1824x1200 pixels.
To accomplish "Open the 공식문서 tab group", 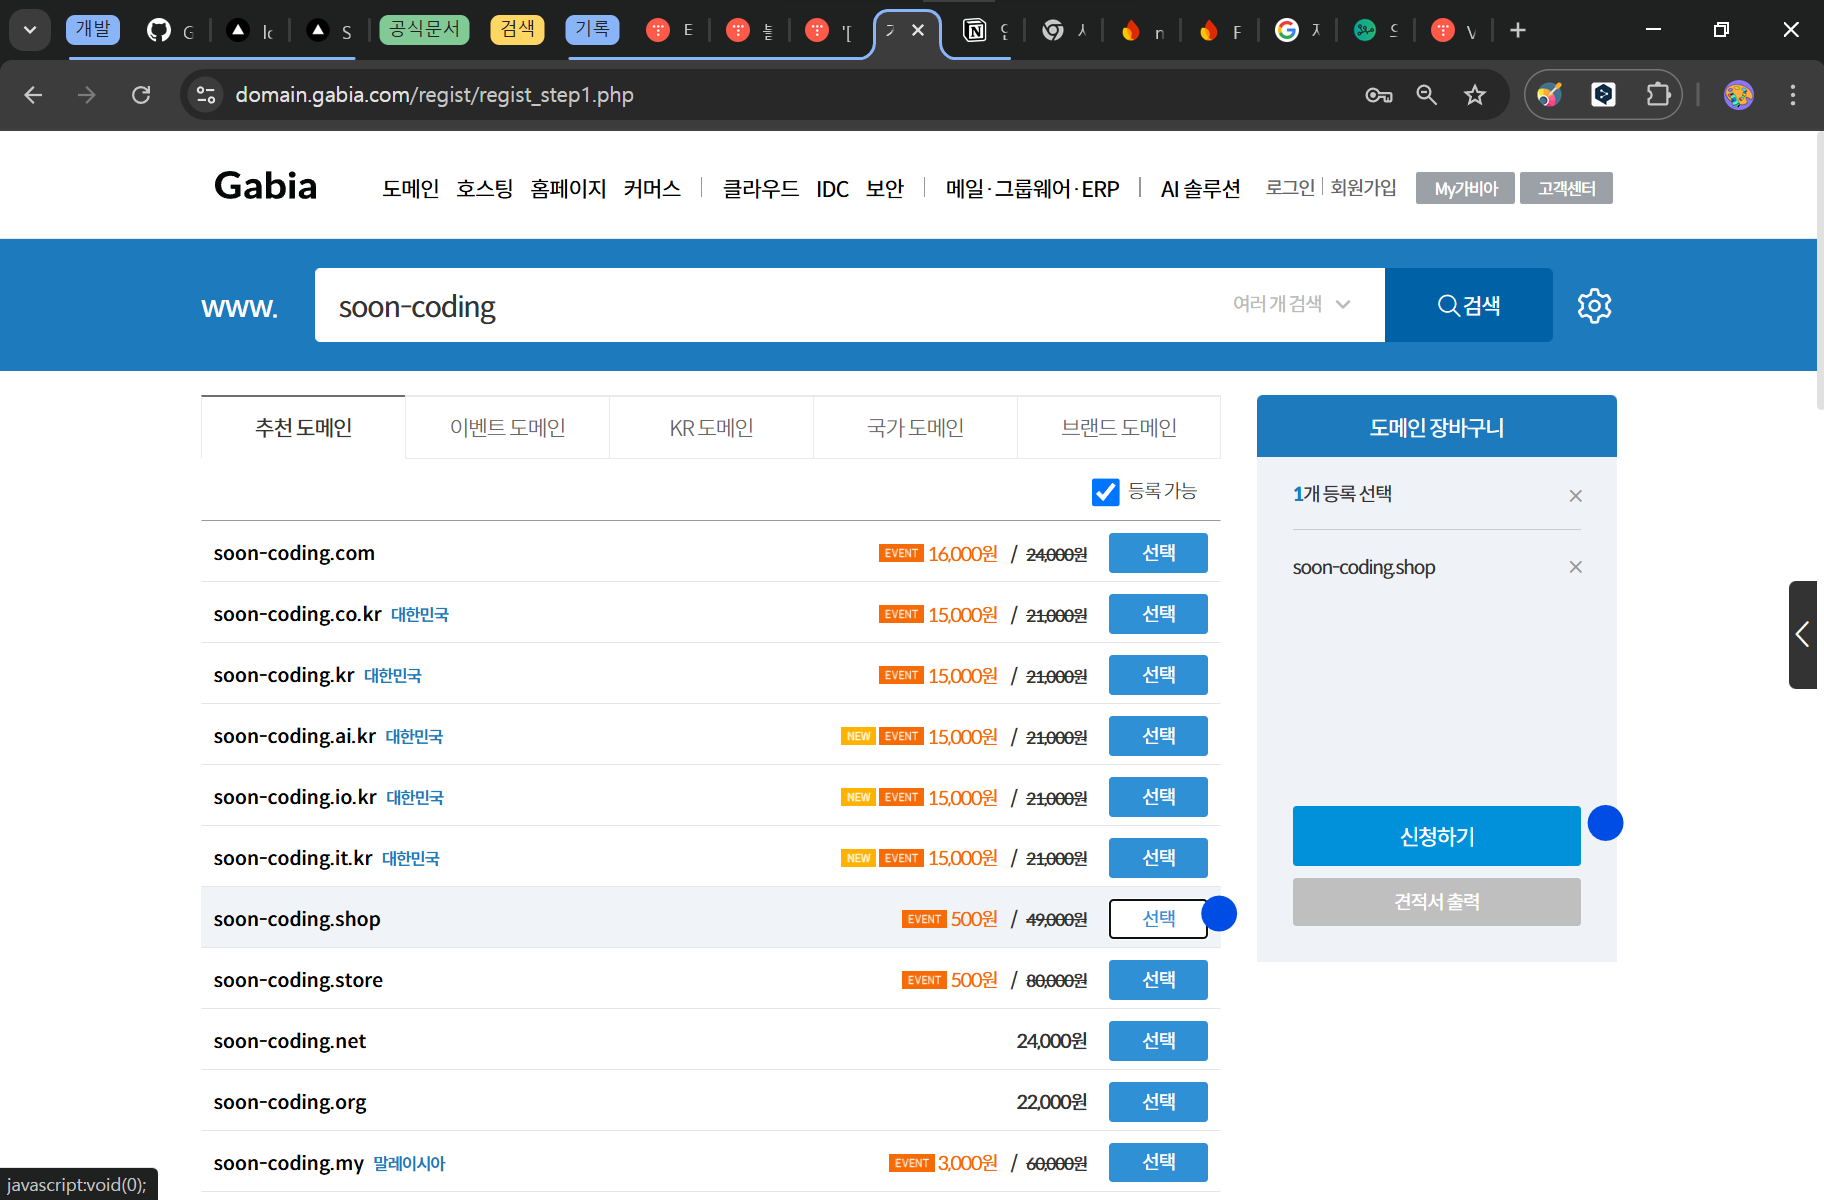I will pyautogui.click(x=424, y=29).
